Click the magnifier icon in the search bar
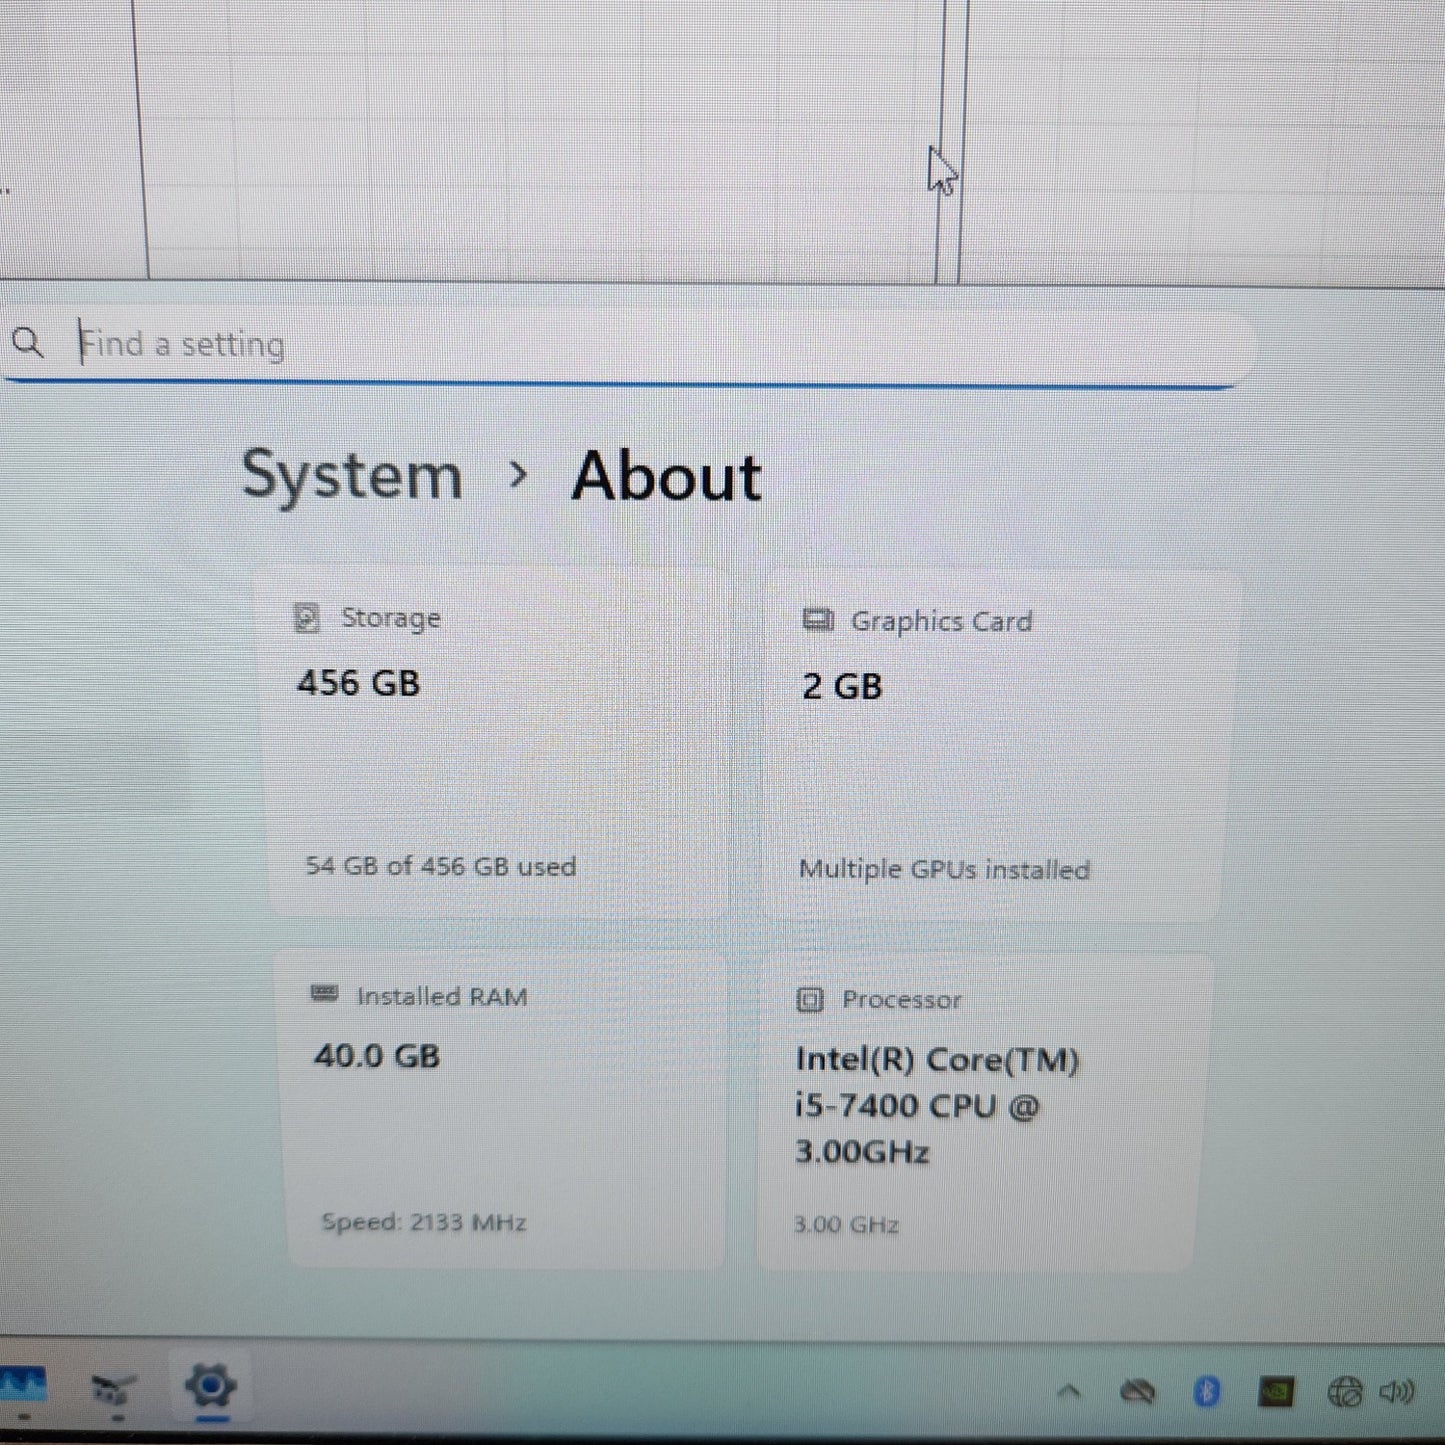Screen dimensions: 1445x1445 tap(28, 344)
